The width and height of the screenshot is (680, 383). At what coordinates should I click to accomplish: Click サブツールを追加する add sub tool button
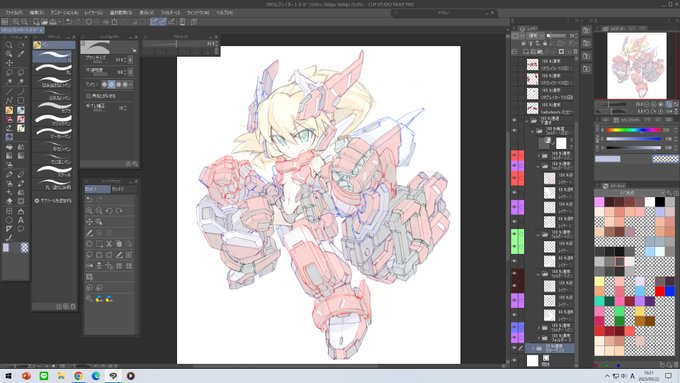tap(53, 201)
